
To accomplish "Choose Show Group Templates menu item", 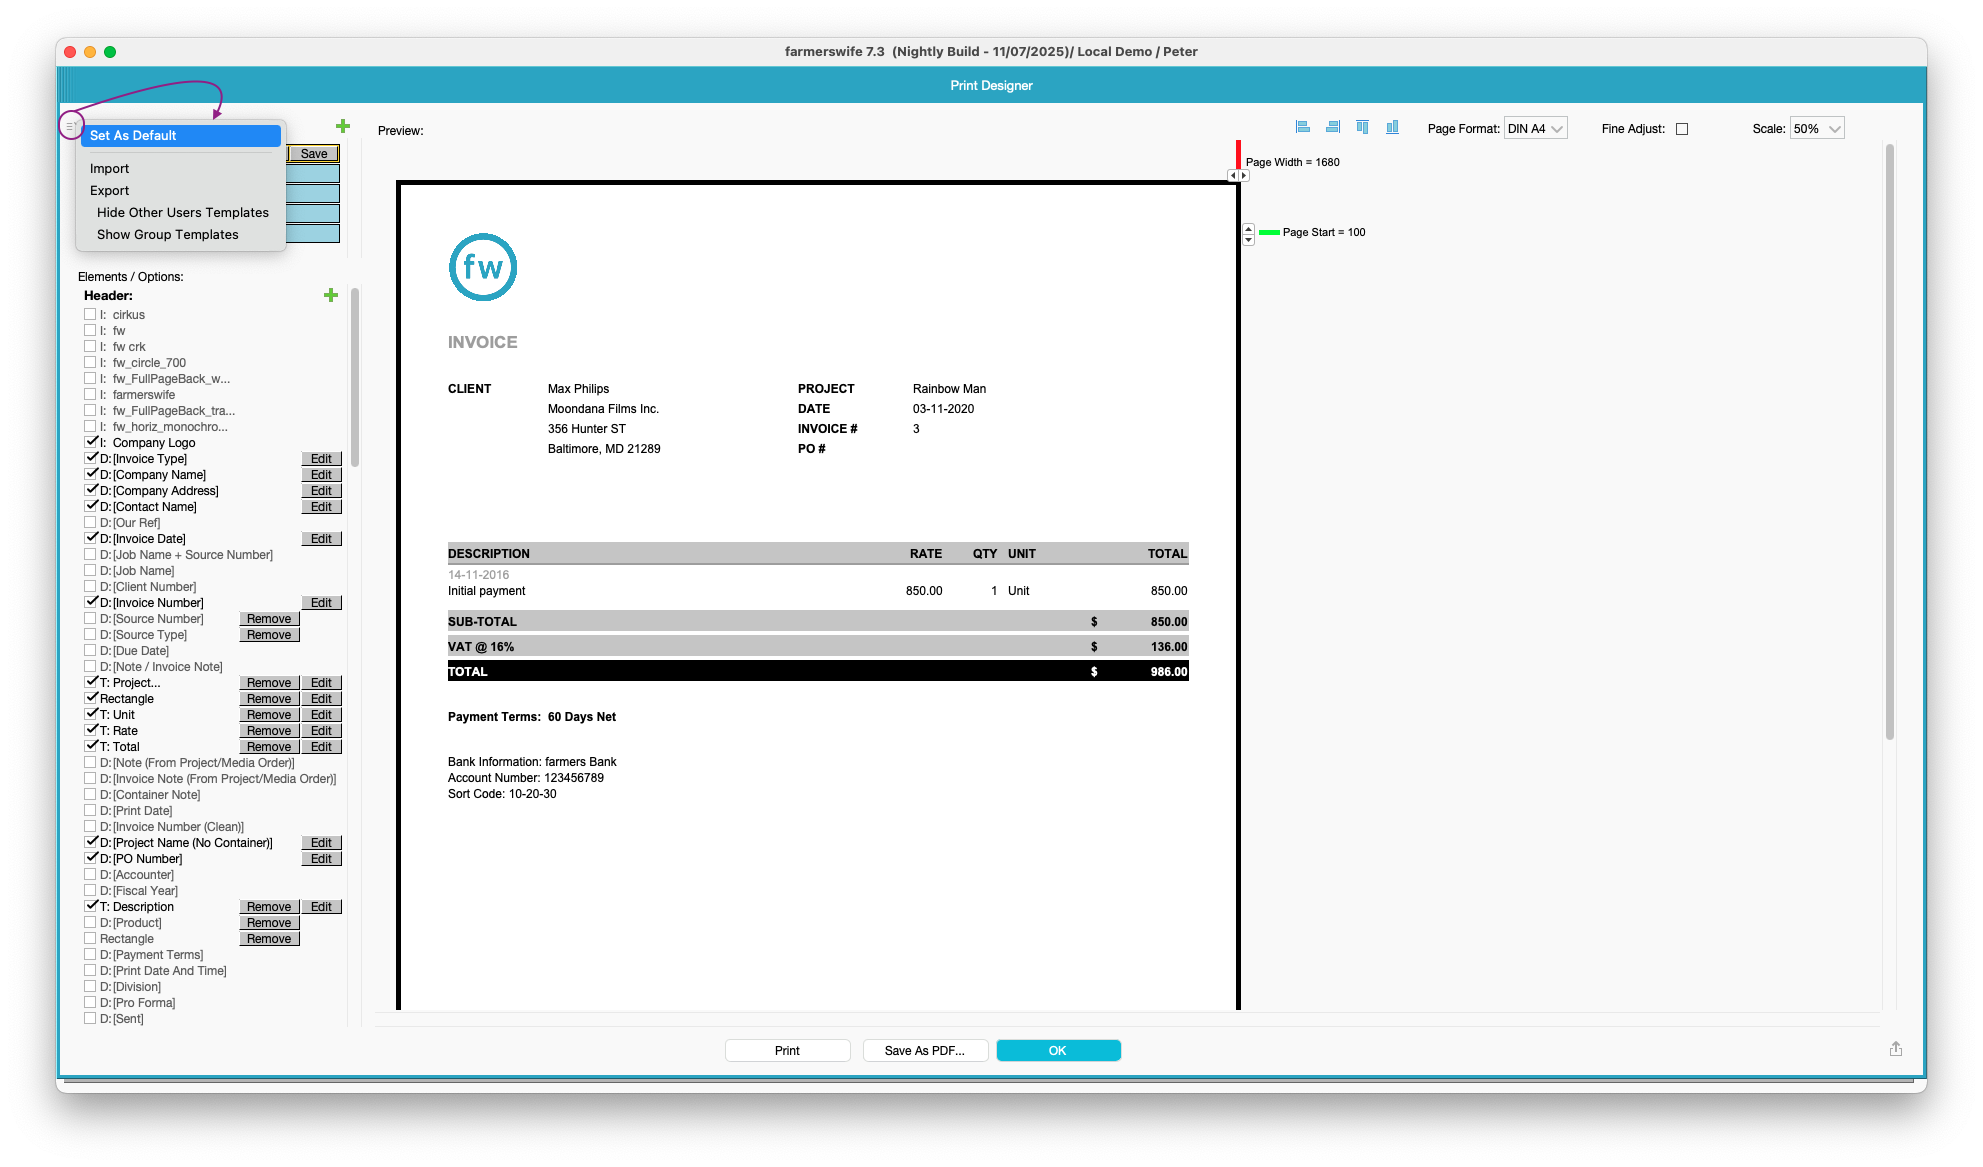I will pos(168,235).
